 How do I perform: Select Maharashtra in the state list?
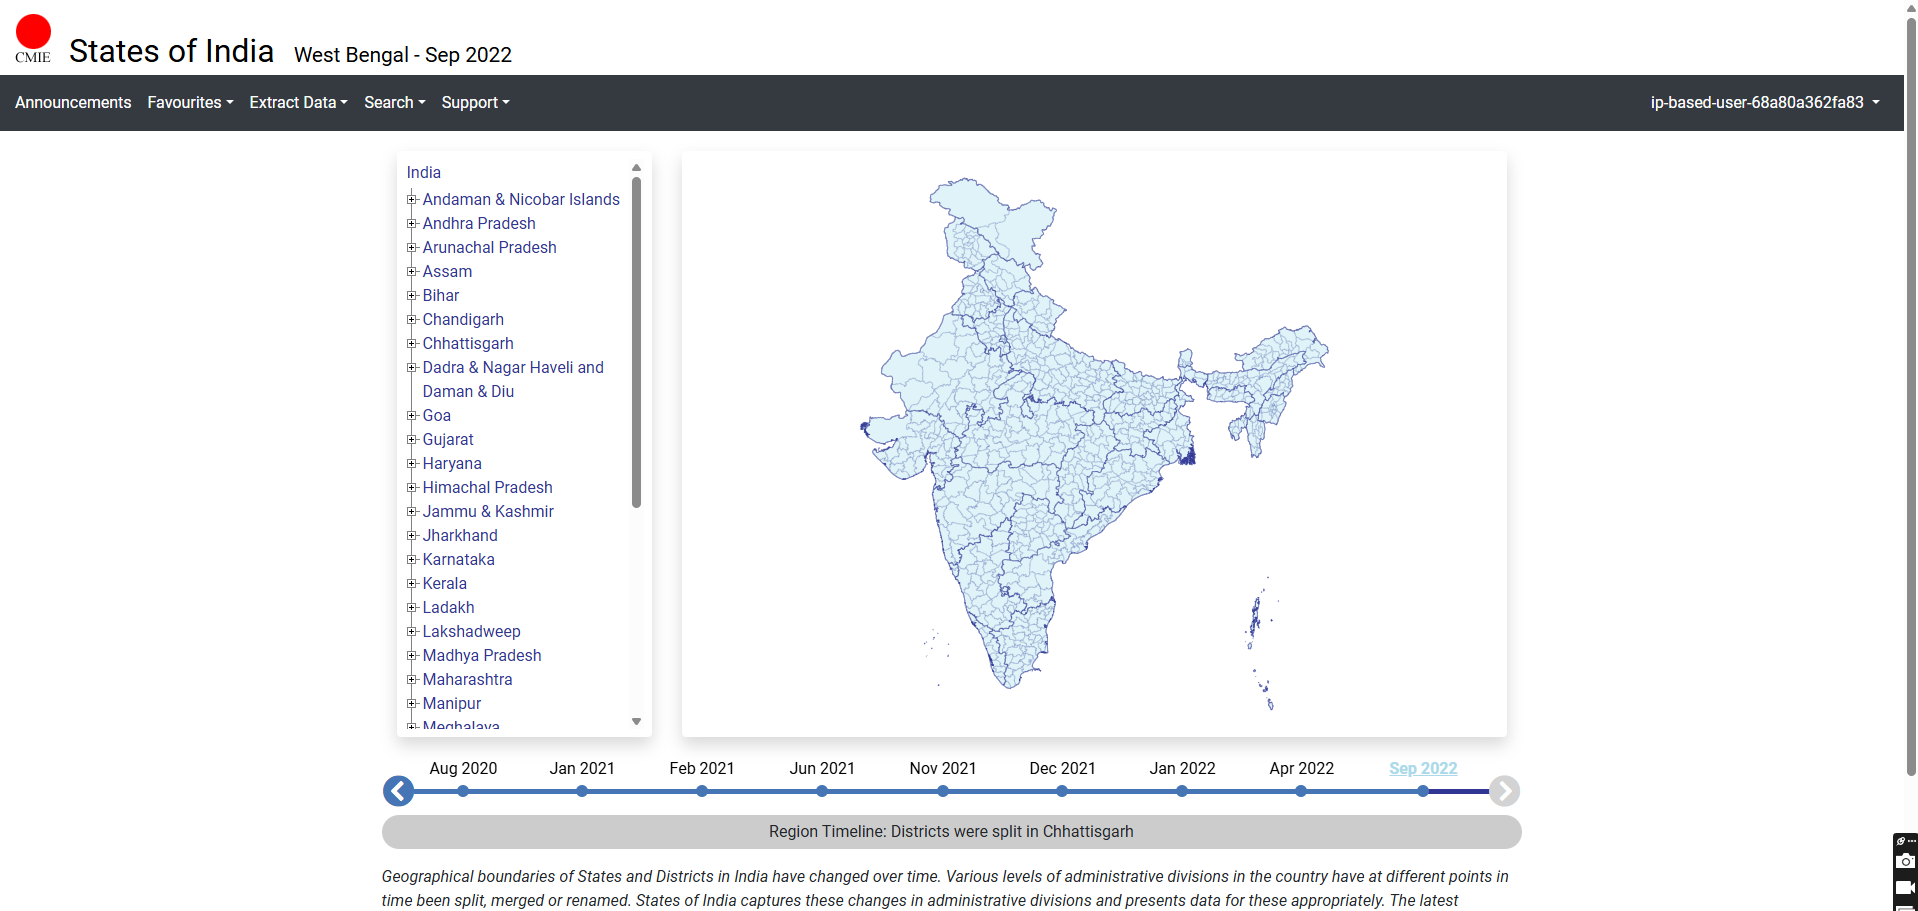click(467, 680)
